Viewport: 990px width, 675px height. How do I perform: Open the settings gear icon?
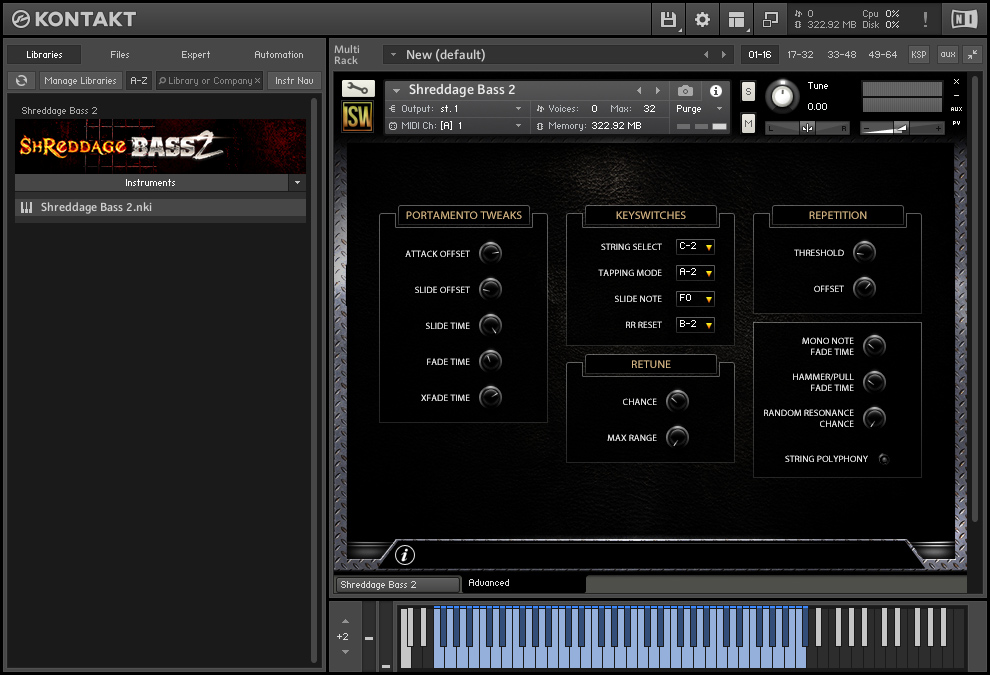coord(702,19)
